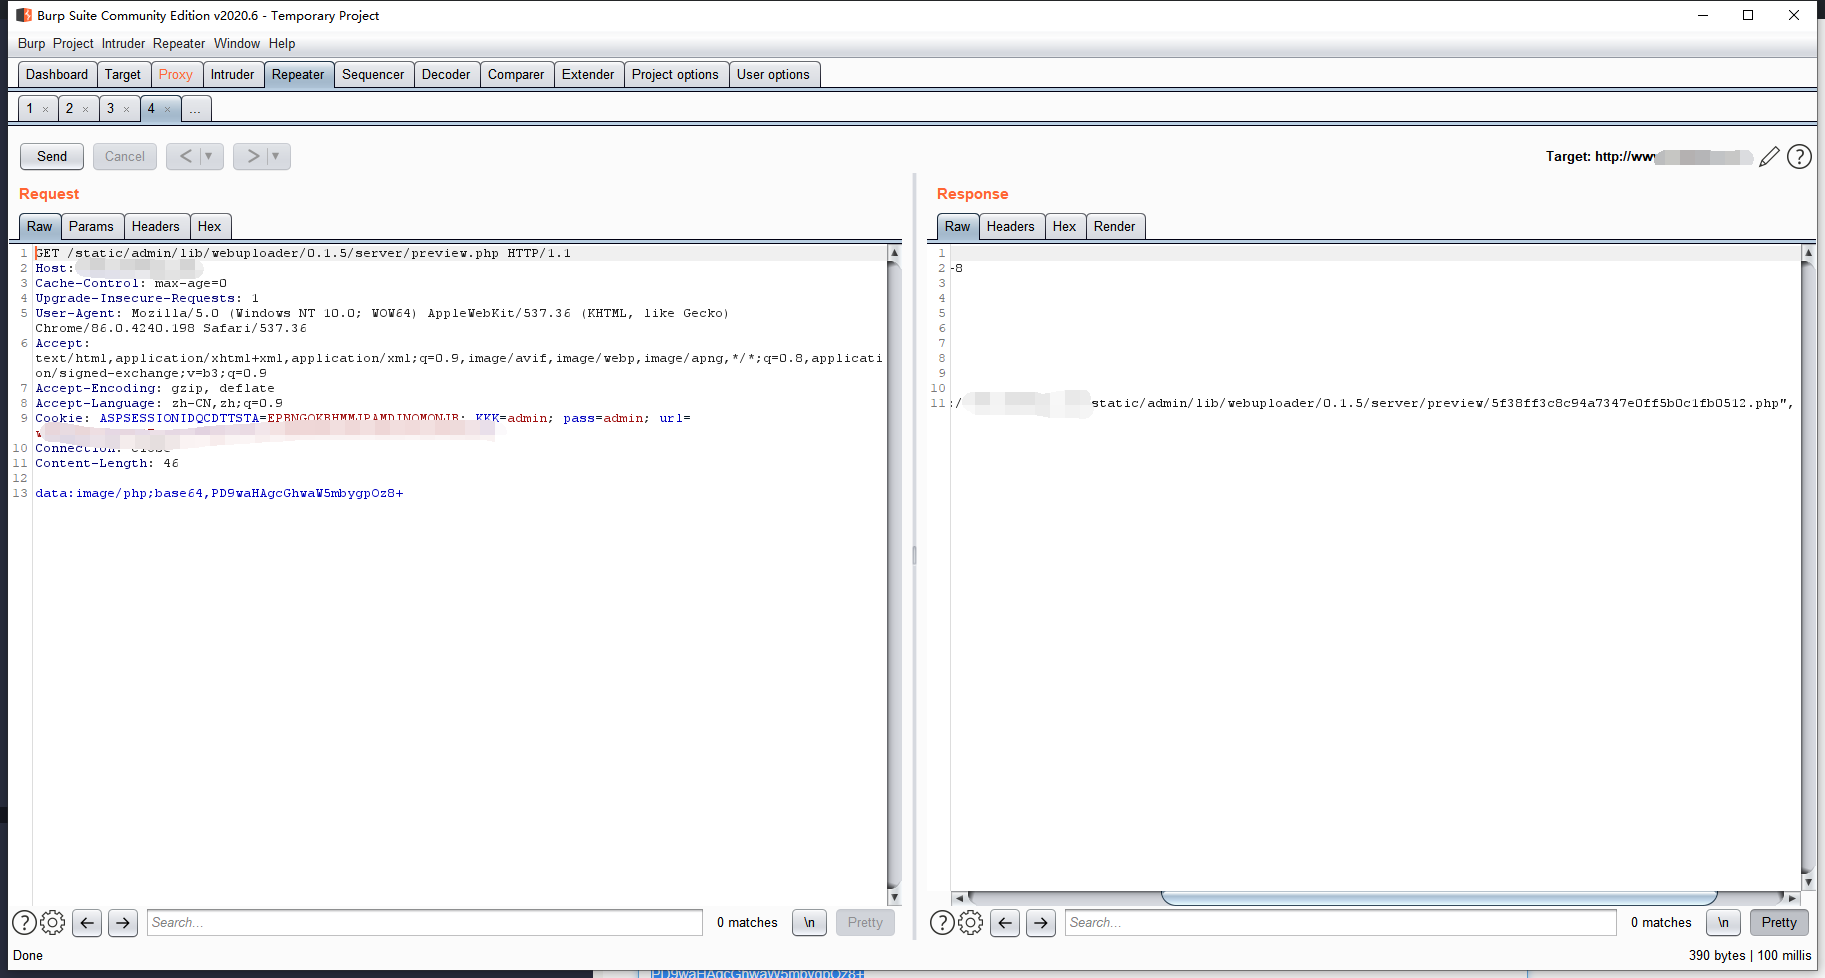The width and height of the screenshot is (1825, 978).
Task: Expand forward history dropdown arrow
Action: click(x=276, y=156)
